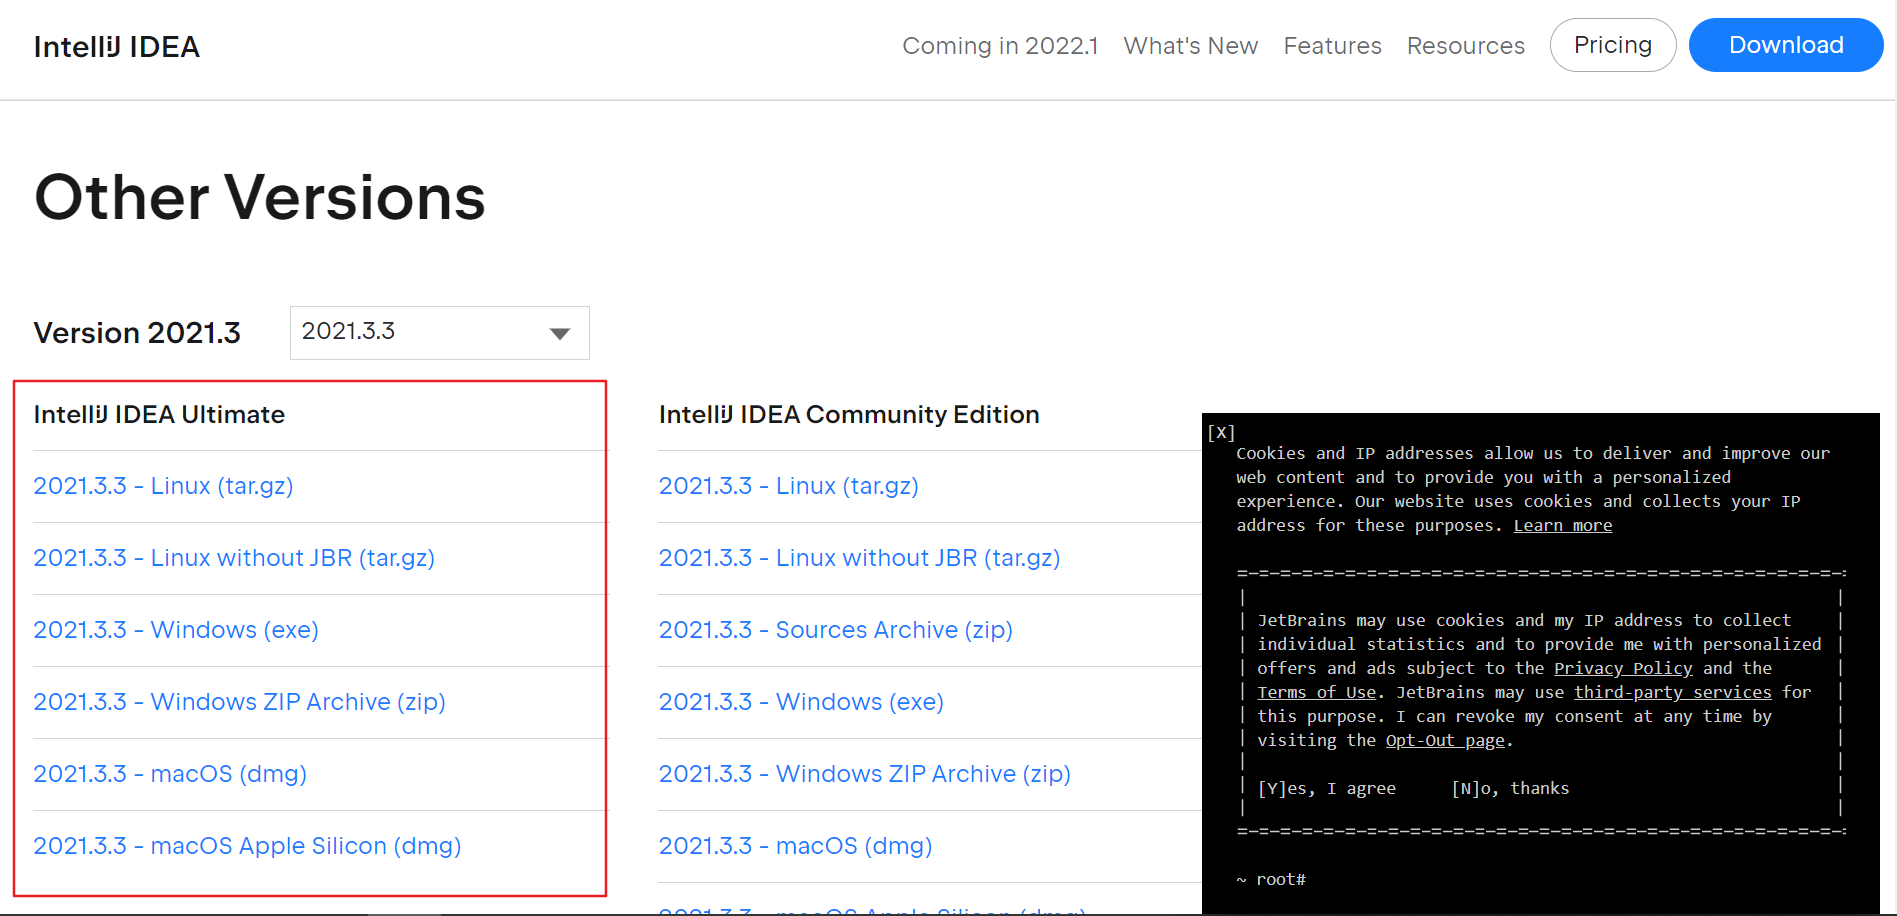Image resolution: width=1897 pixels, height=916 pixels.
Task: Open the Privacy Policy link
Action: (1623, 668)
